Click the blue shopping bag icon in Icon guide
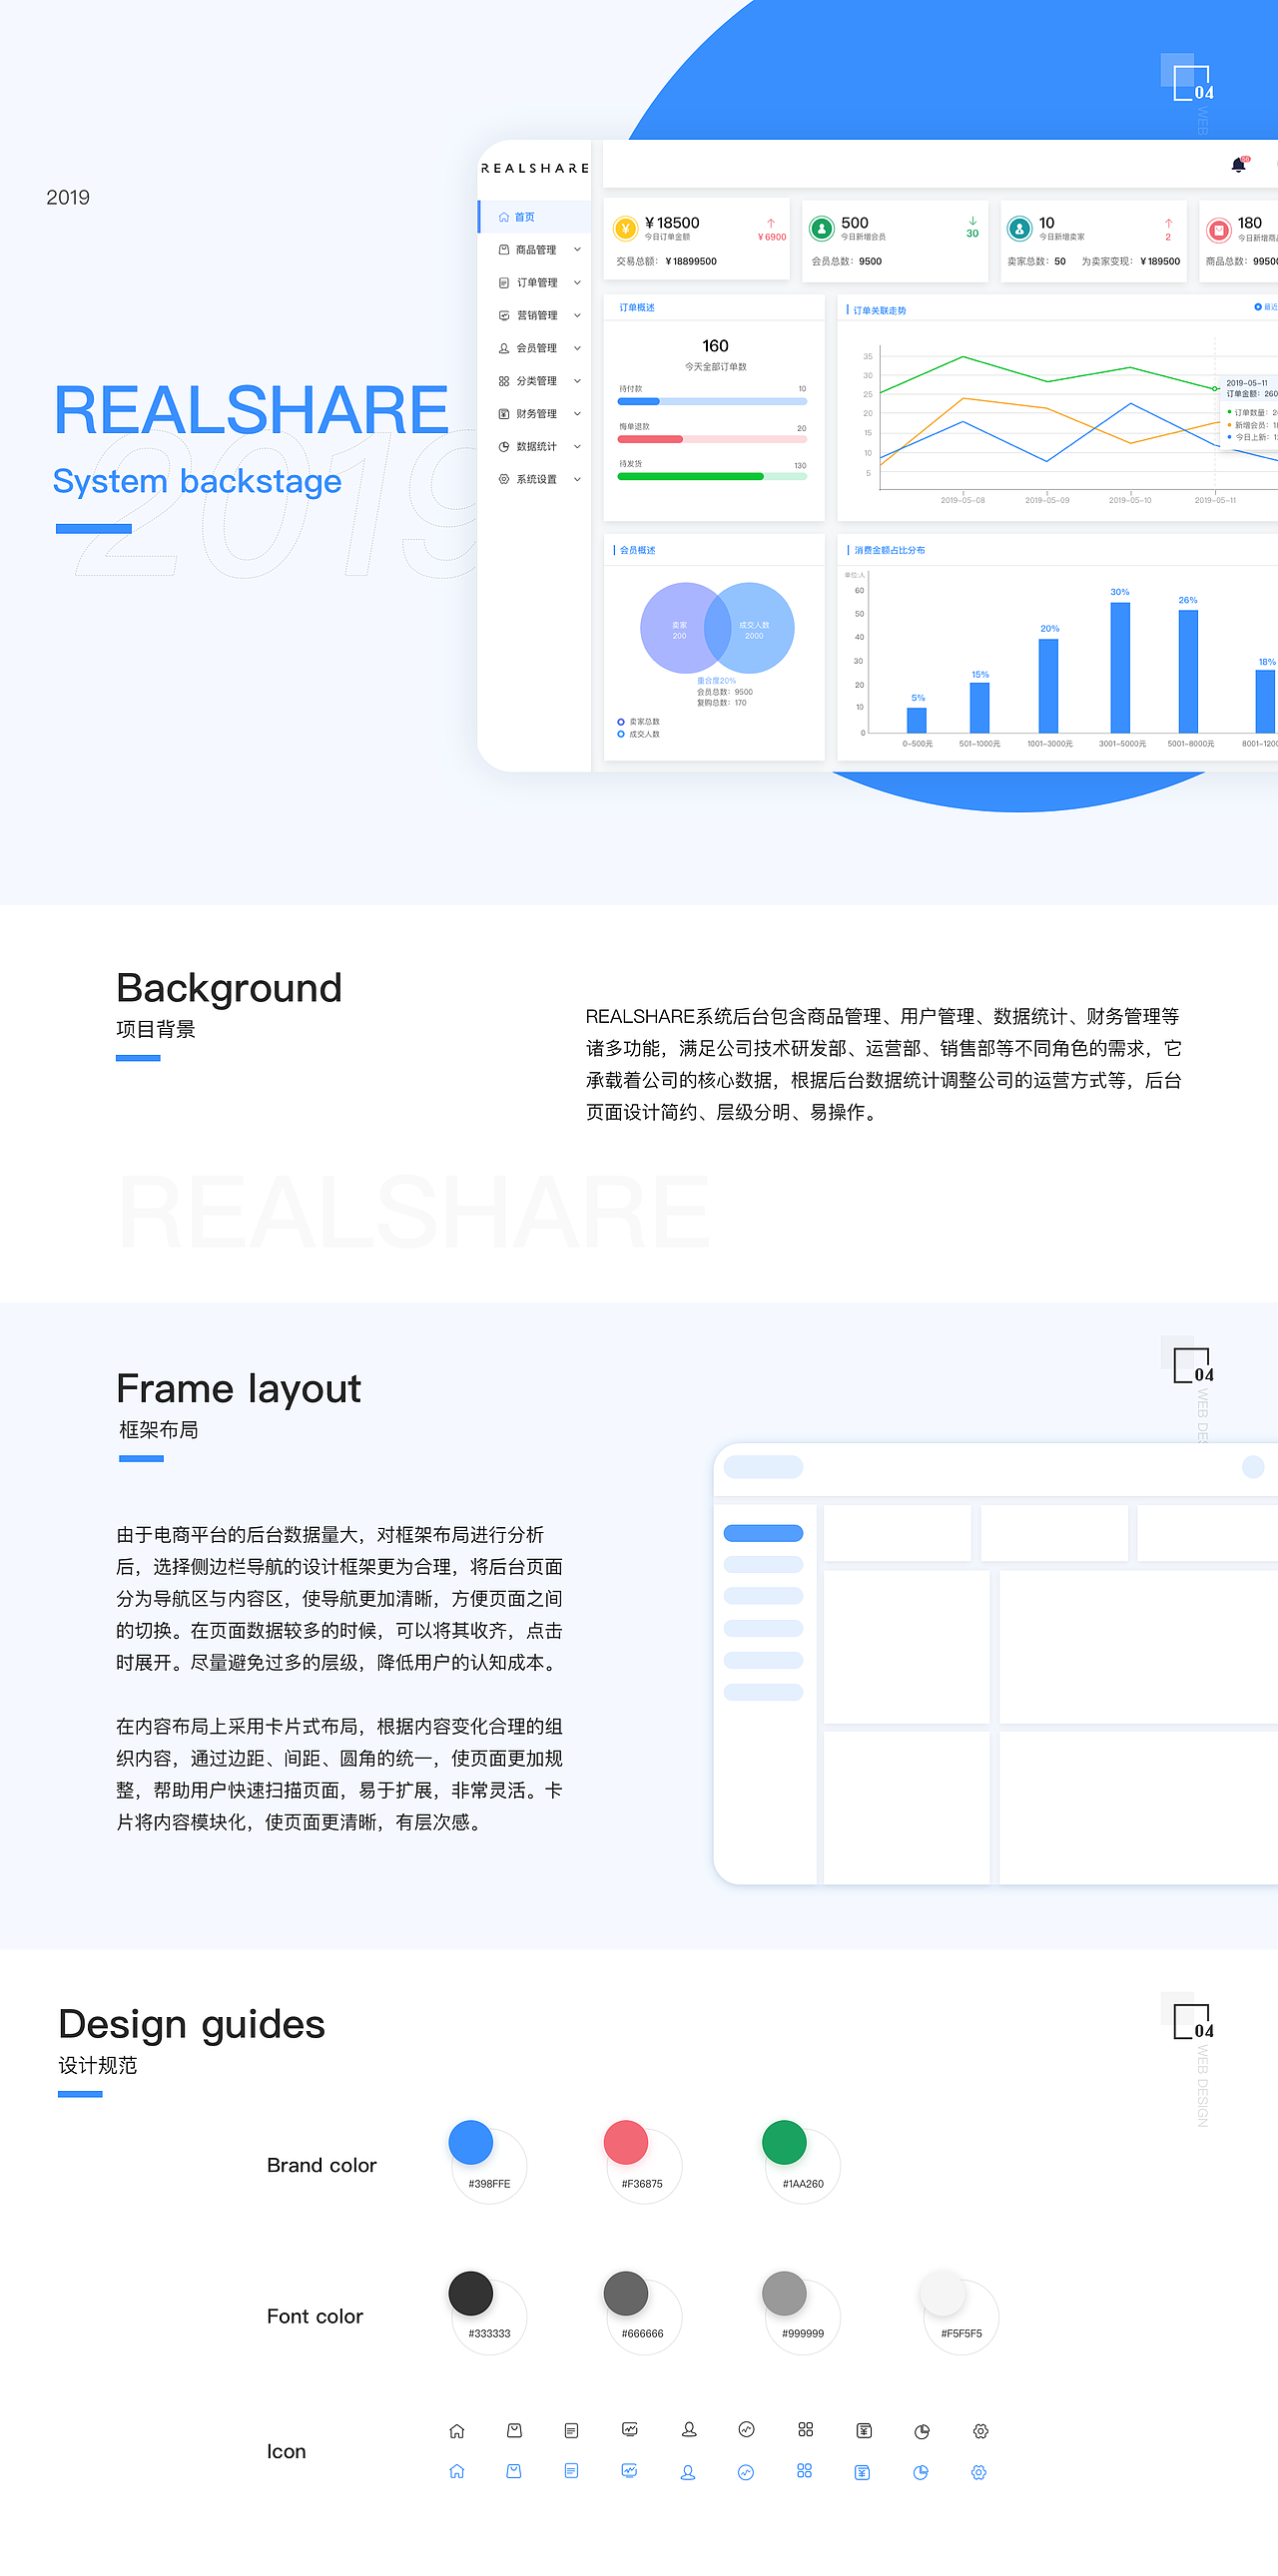The height and width of the screenshot is (2576, 1278). tap(513, 2471)
